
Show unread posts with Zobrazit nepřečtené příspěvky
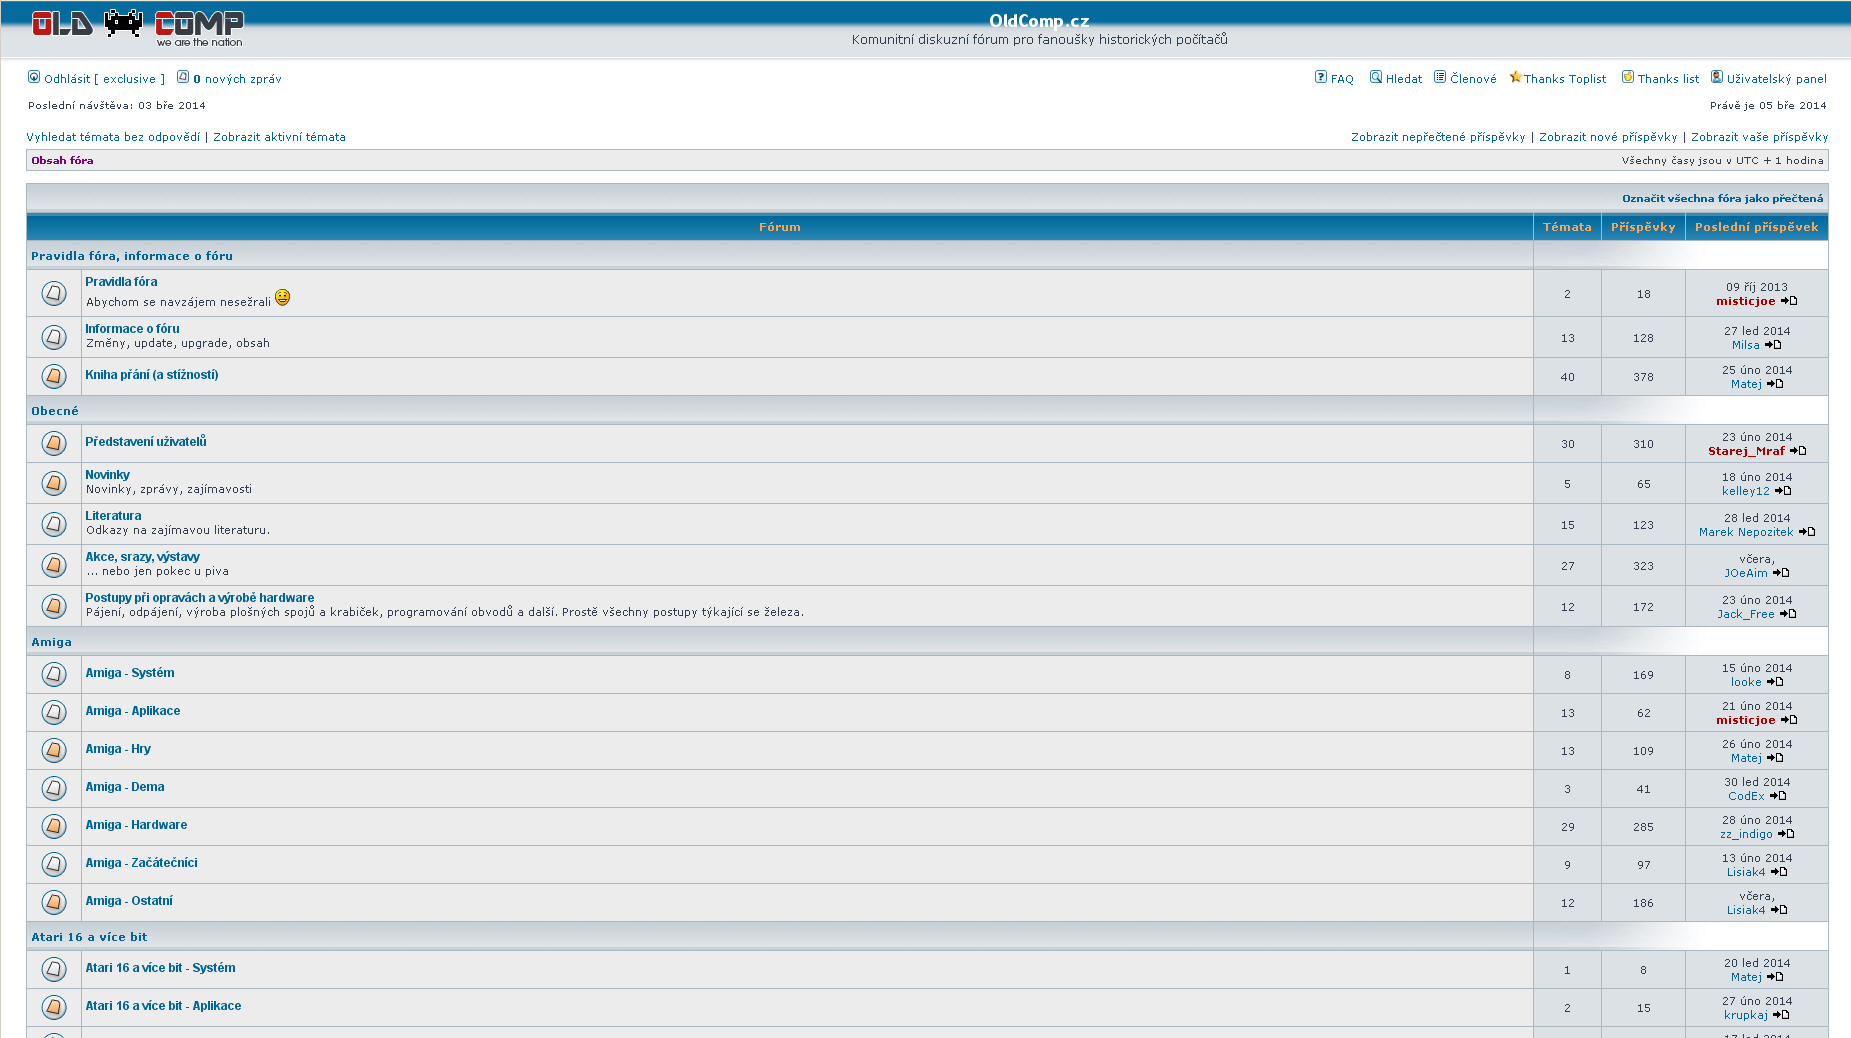1437,137
